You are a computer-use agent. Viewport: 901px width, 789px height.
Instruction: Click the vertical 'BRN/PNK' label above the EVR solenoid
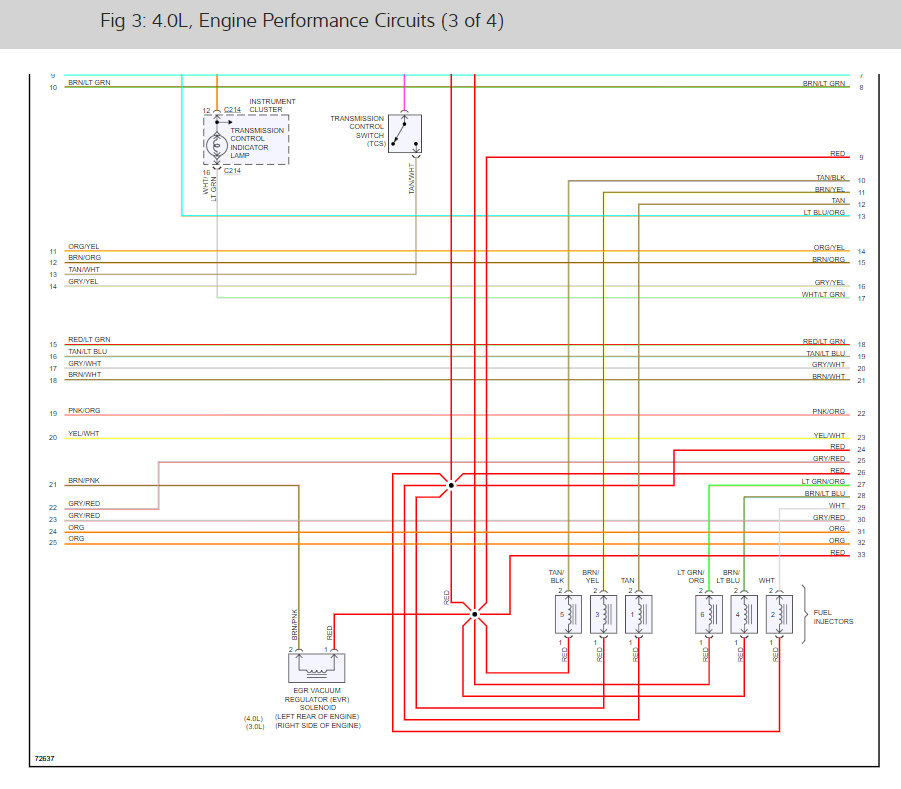pyautogui.click(x=295, y=625)
